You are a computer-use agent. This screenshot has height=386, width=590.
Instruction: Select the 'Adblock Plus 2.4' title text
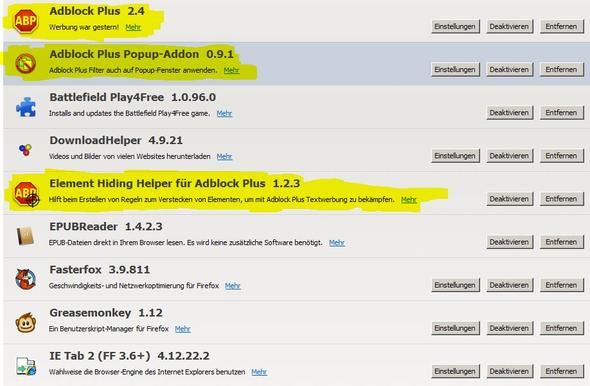point(97,11)
